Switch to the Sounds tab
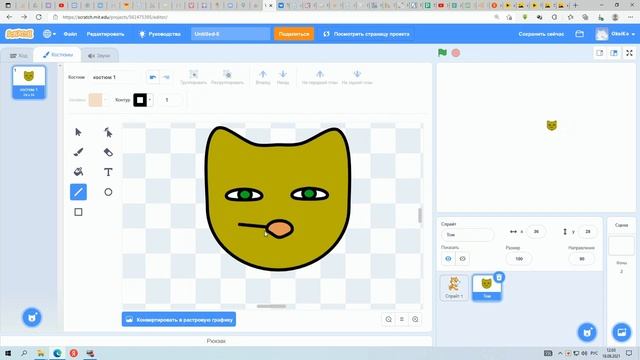The width and height of the screenshot is (640, 360). pyautogui.click(x=99, y=56)
